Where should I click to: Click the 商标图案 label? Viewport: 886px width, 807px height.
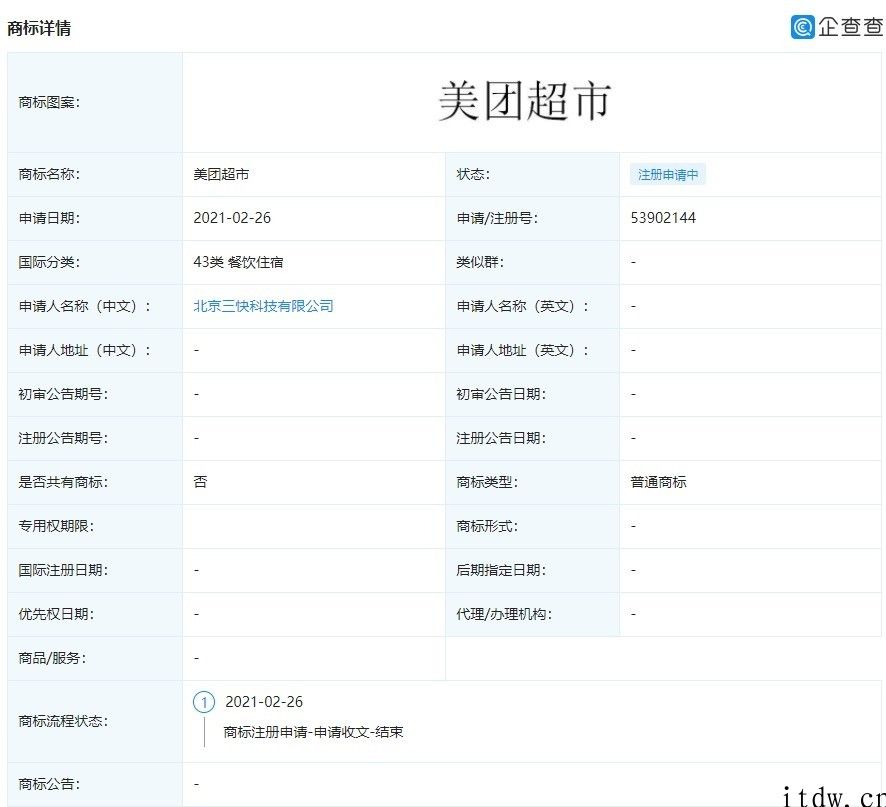[x=49, y=102]
